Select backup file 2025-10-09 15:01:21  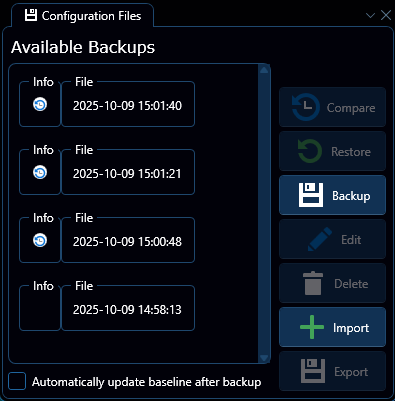(128, 172)
